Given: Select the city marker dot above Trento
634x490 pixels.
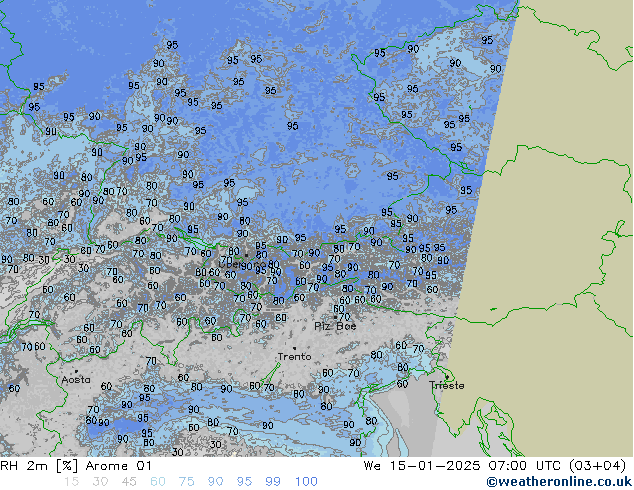Looking at the screenshot, I should tap(294, 348).
